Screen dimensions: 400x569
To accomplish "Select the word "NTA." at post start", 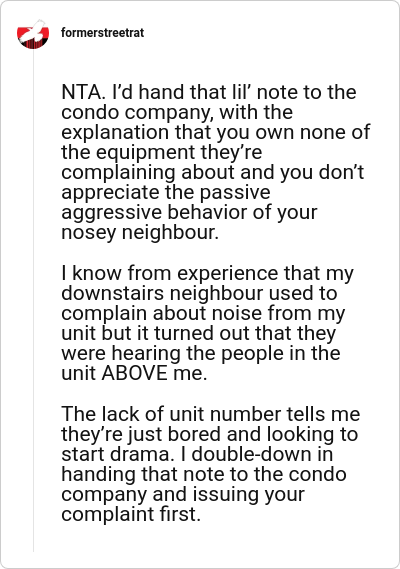I will [83, 92].
